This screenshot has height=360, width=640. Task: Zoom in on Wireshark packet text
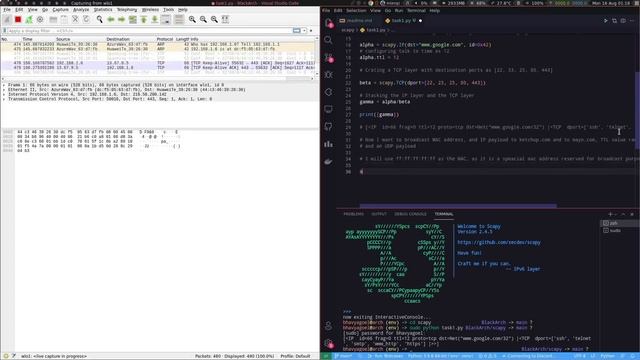192,19
